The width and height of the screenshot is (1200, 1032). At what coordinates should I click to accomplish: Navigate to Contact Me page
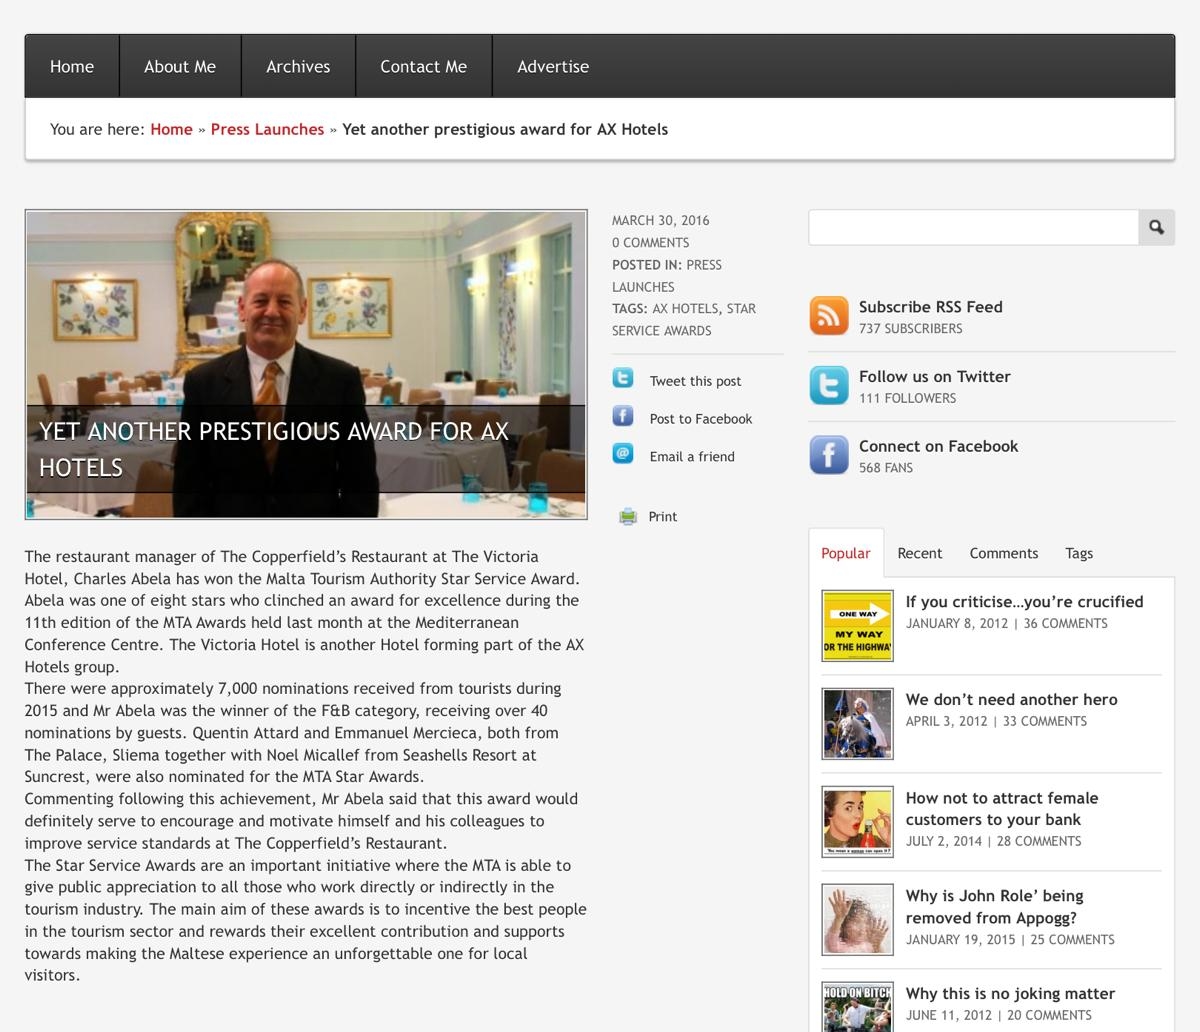[423, 67]
